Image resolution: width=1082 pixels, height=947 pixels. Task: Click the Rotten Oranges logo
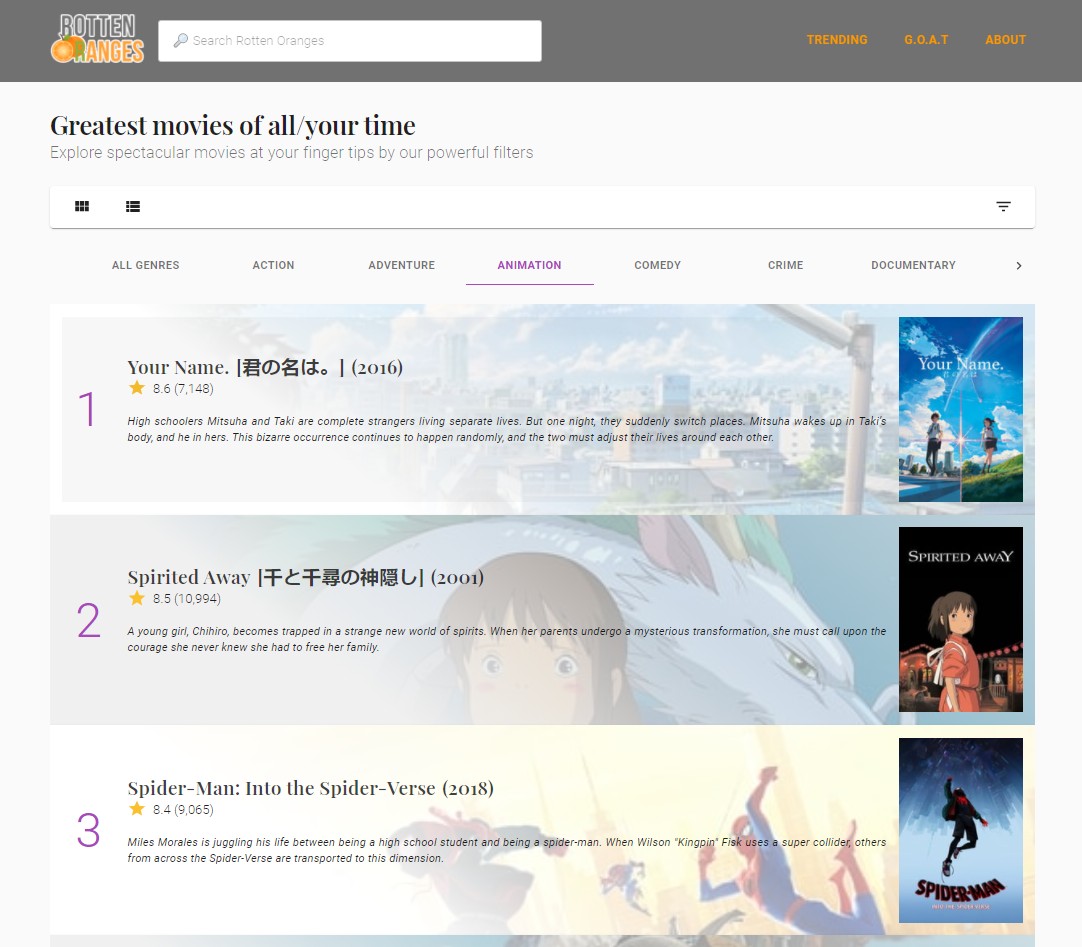click(x=97, y=39)
